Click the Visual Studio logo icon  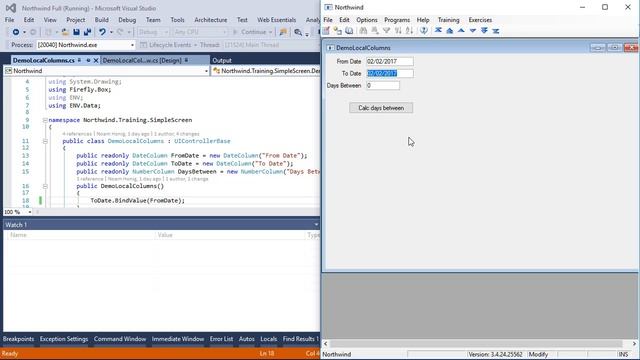[11, 8]
